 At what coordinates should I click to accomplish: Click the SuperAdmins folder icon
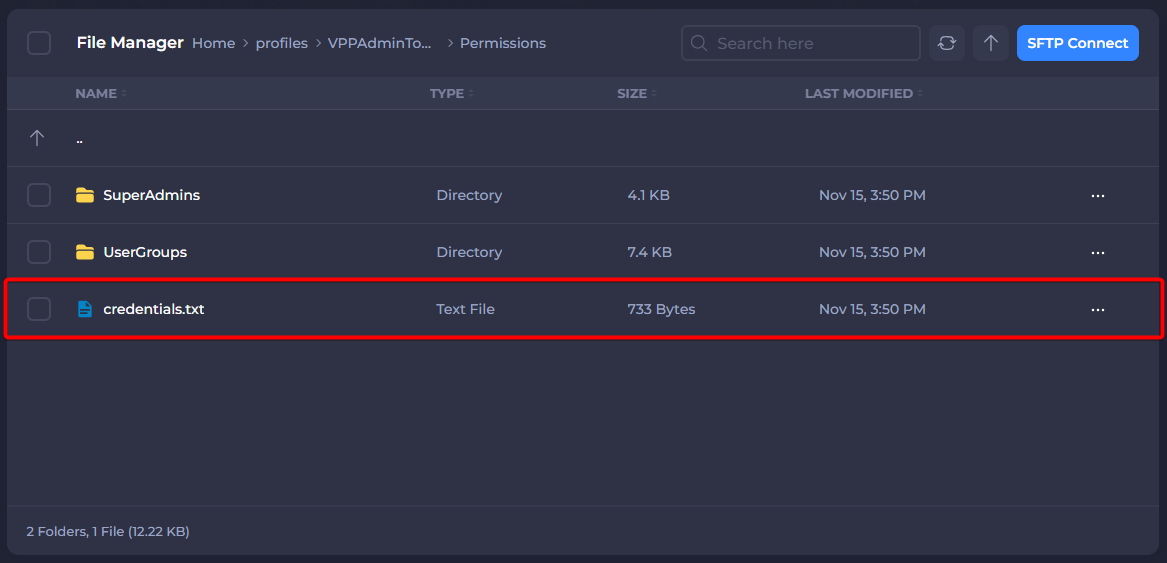point(85,195)
